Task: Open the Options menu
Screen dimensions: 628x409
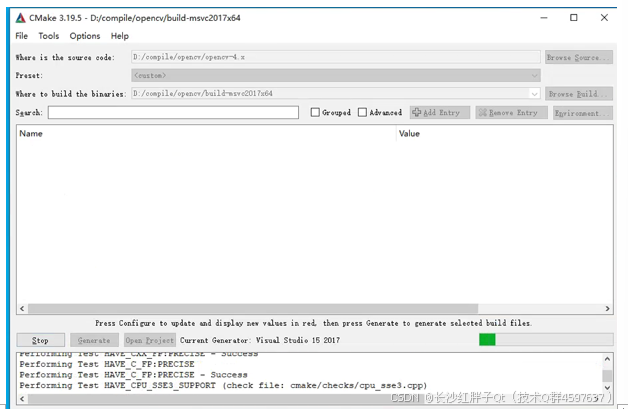Action: pyautogui.click(x=85, y=36)
